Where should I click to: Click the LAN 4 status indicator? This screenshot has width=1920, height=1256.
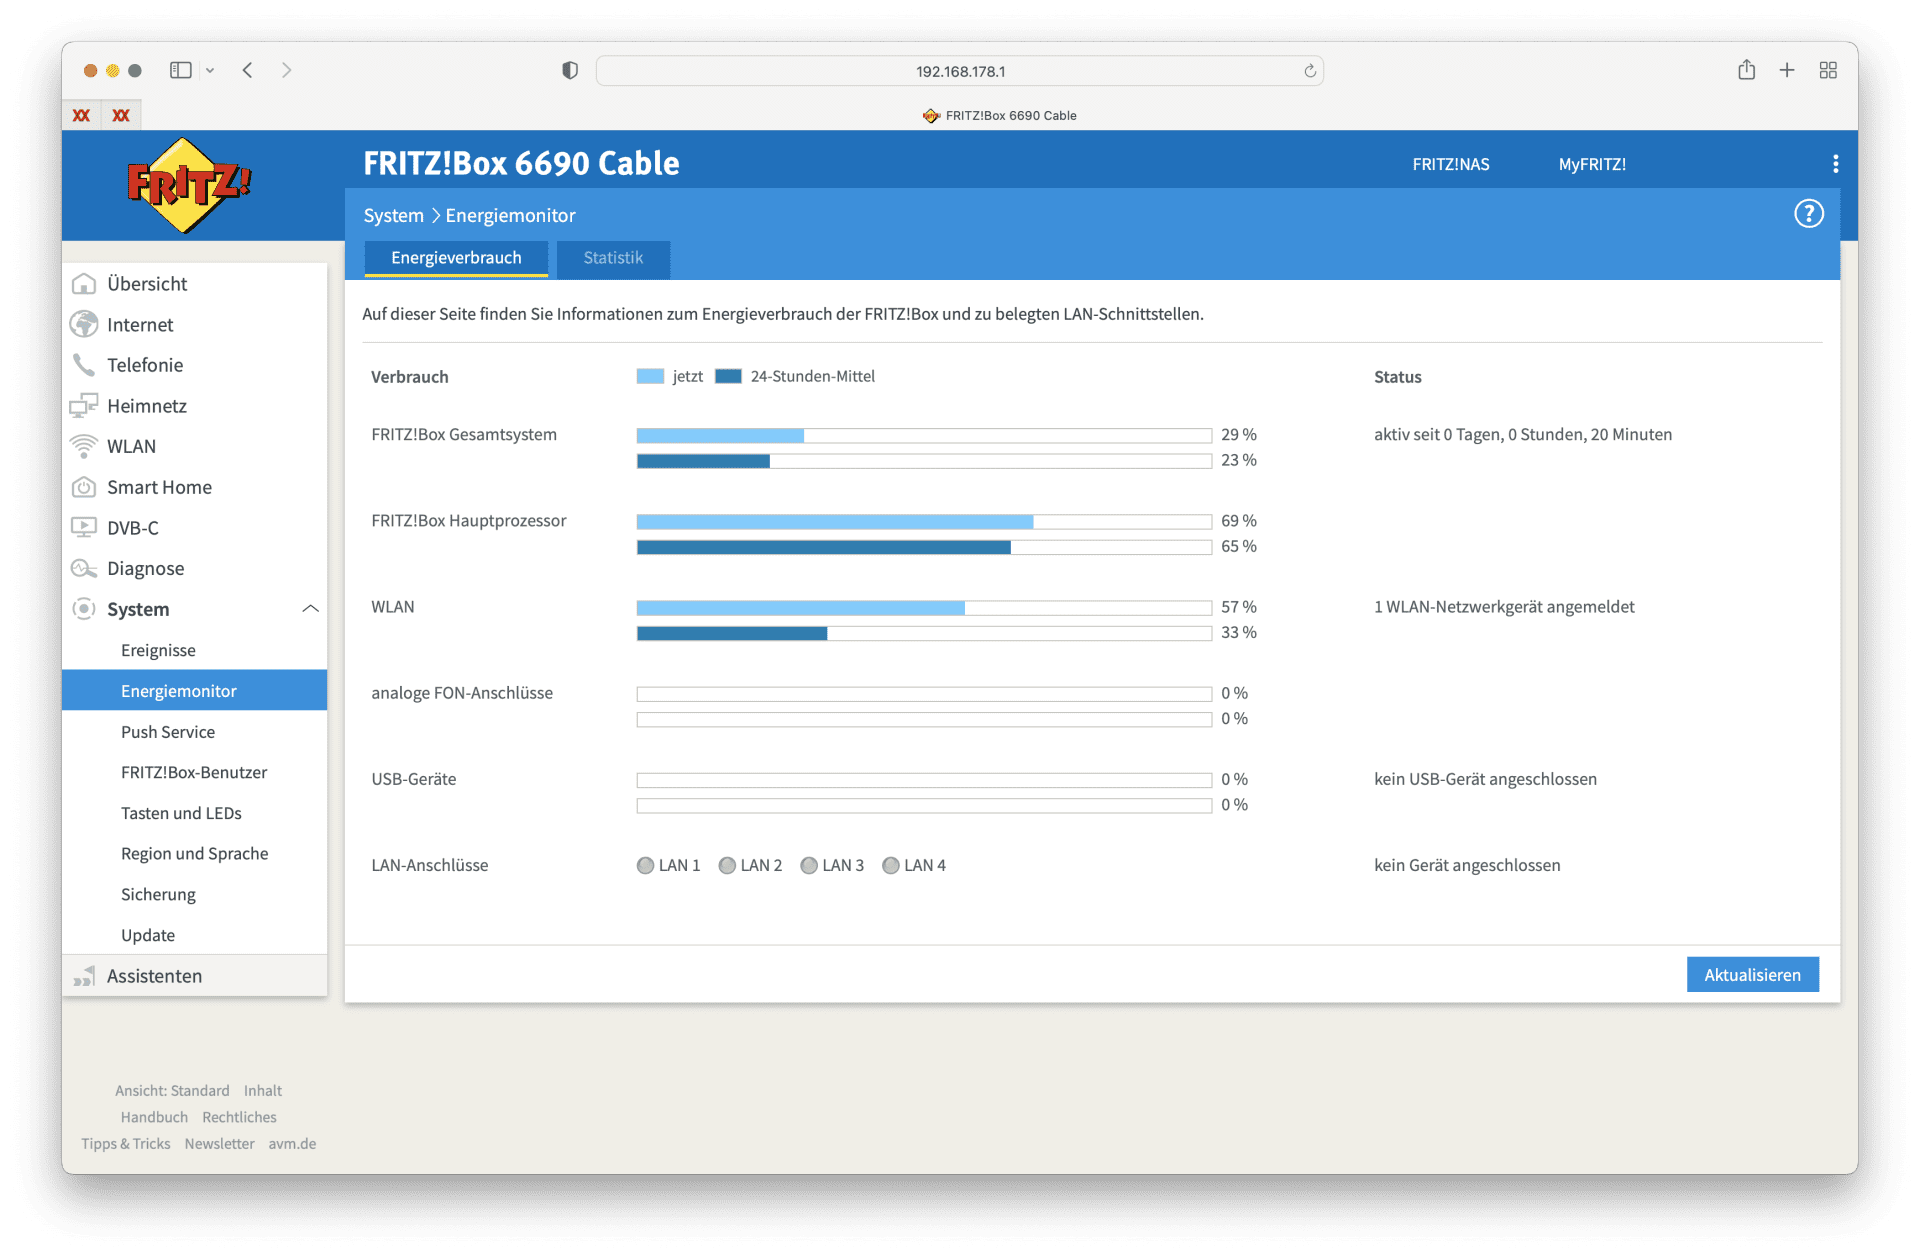pos(891,866)
